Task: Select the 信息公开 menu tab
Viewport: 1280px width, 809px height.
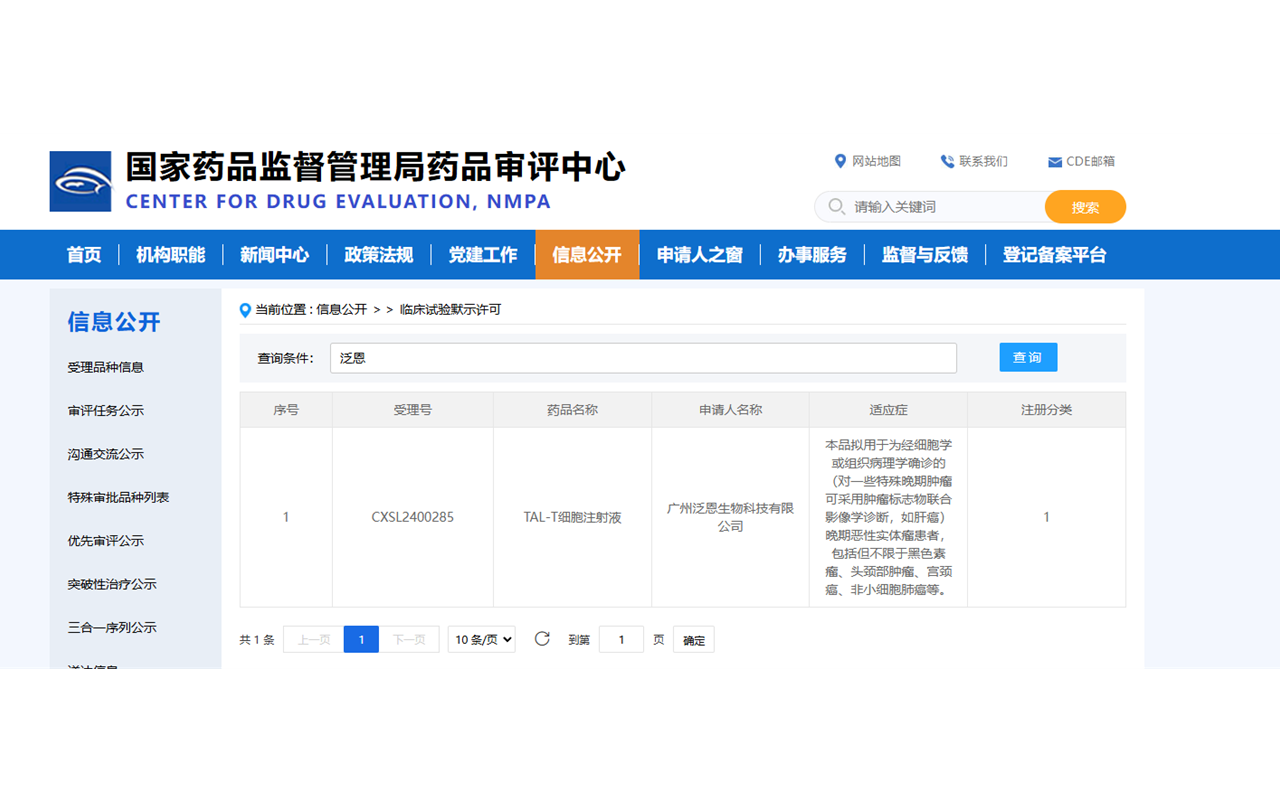Action: tap(587, 255)
